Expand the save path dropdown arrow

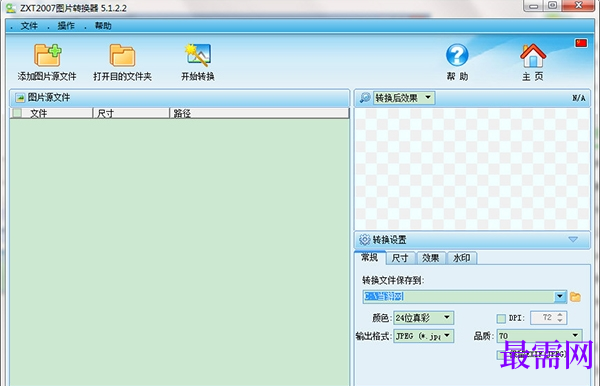(560, 297)
